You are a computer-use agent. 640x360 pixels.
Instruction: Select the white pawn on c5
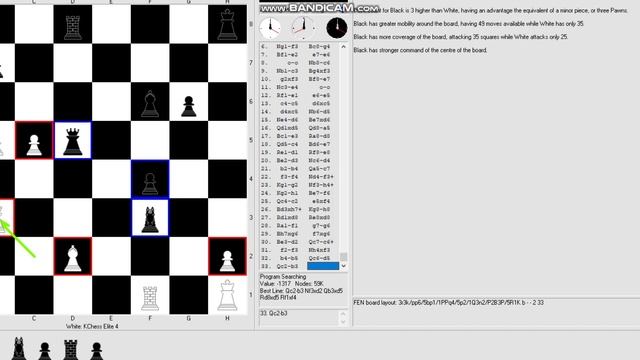pyautogui.click(x=34, y=145)
